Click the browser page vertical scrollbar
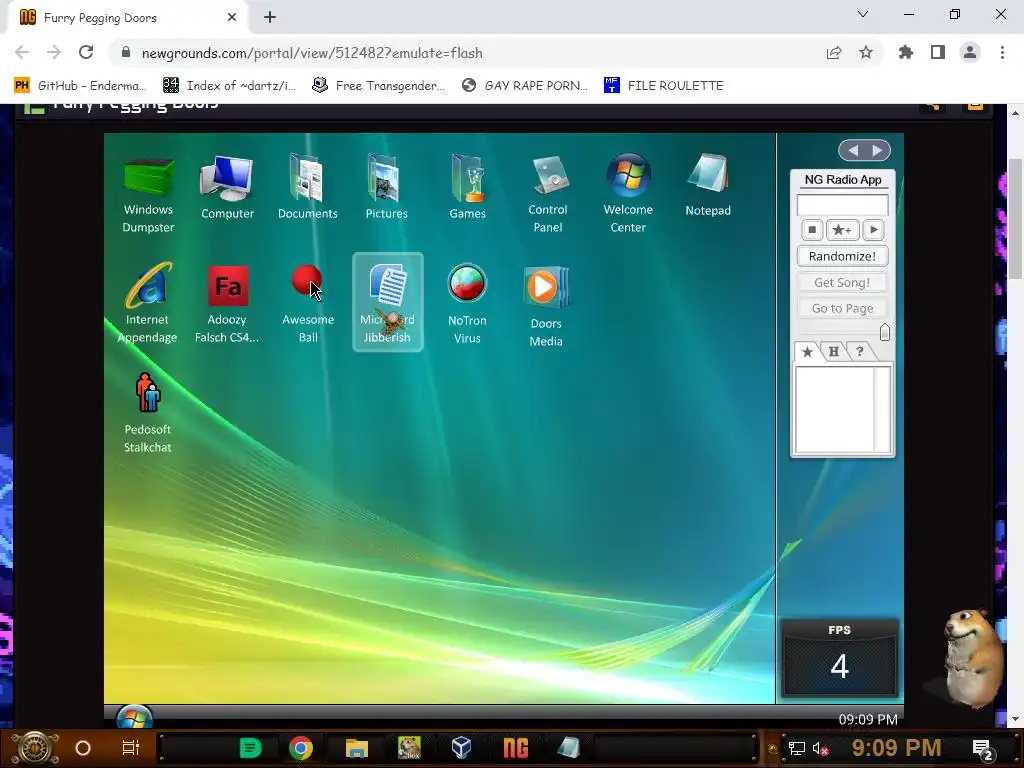 tap(1015, 219)
